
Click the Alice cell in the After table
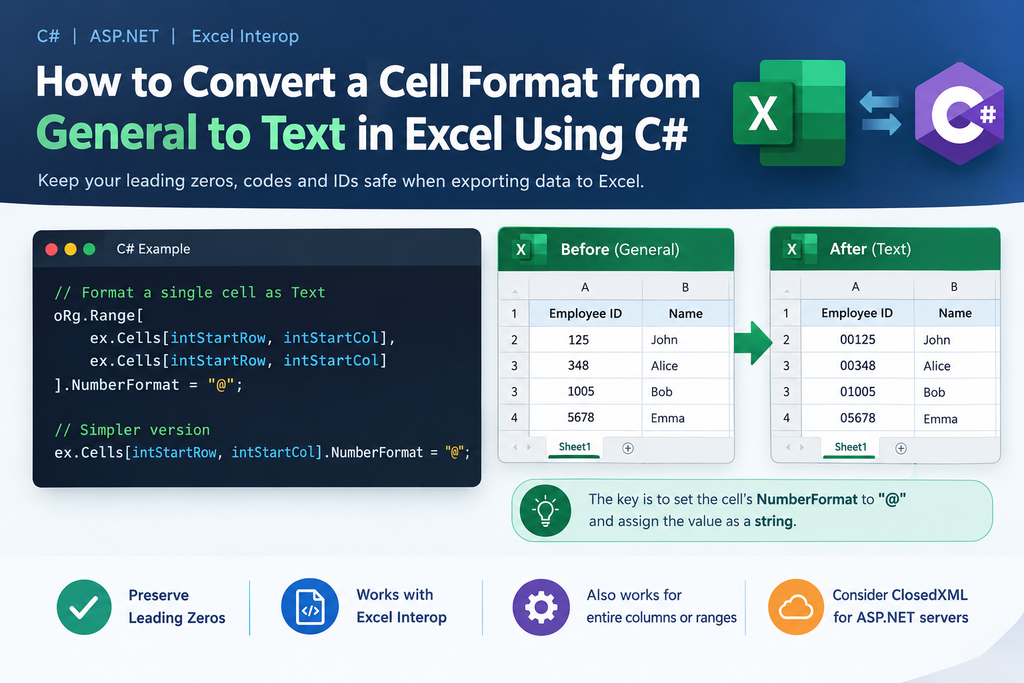point(955,366)
